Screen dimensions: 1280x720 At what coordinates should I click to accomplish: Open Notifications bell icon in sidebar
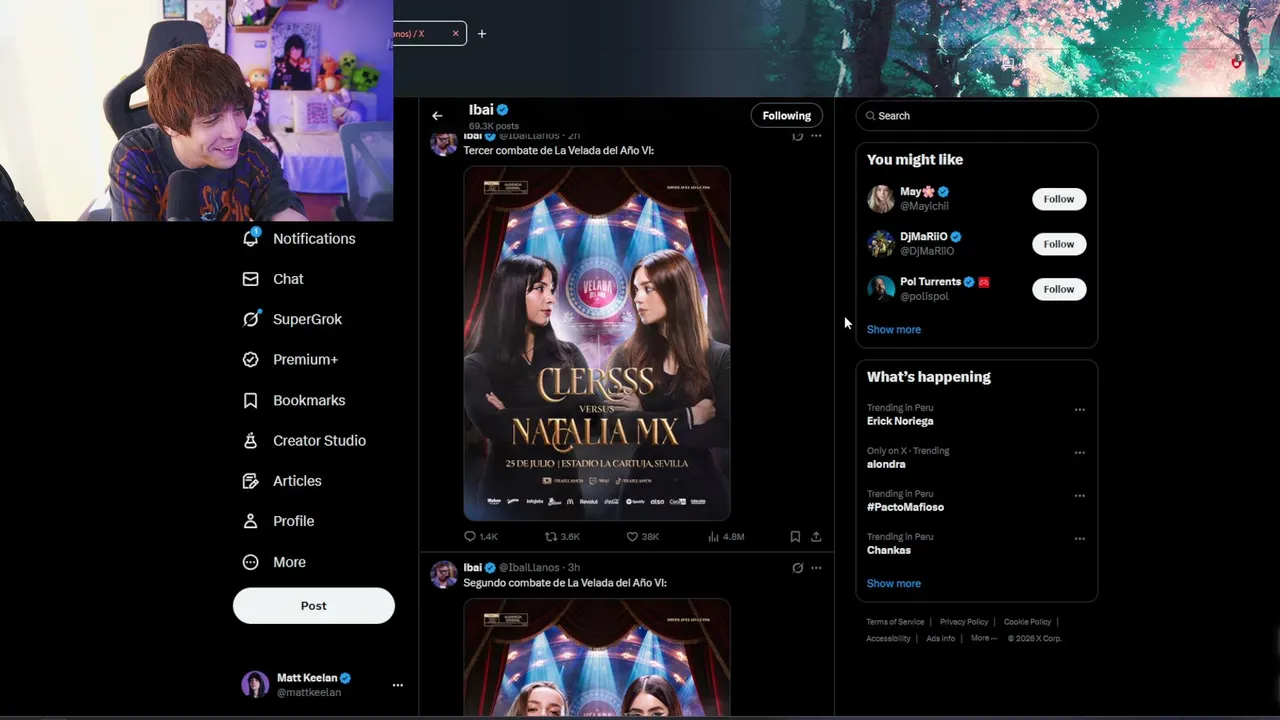coord(251,238)
